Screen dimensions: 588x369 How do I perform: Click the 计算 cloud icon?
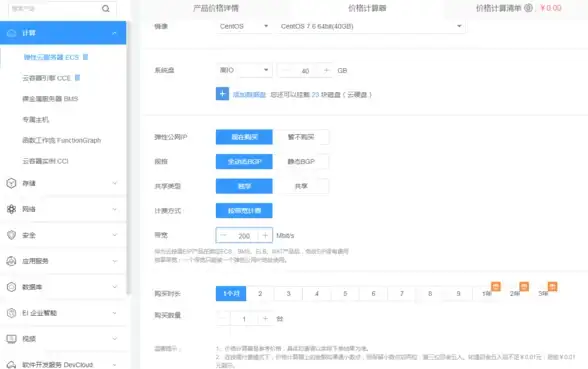coord(12,33)
